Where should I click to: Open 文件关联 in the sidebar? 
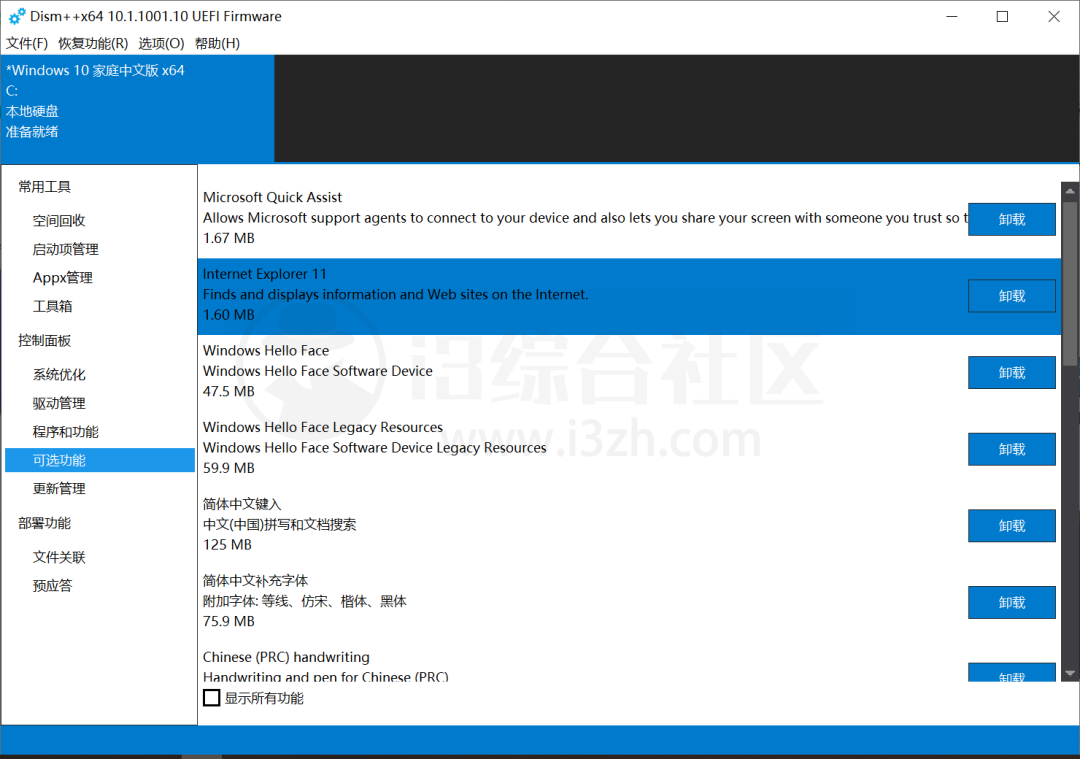(59, 557)
